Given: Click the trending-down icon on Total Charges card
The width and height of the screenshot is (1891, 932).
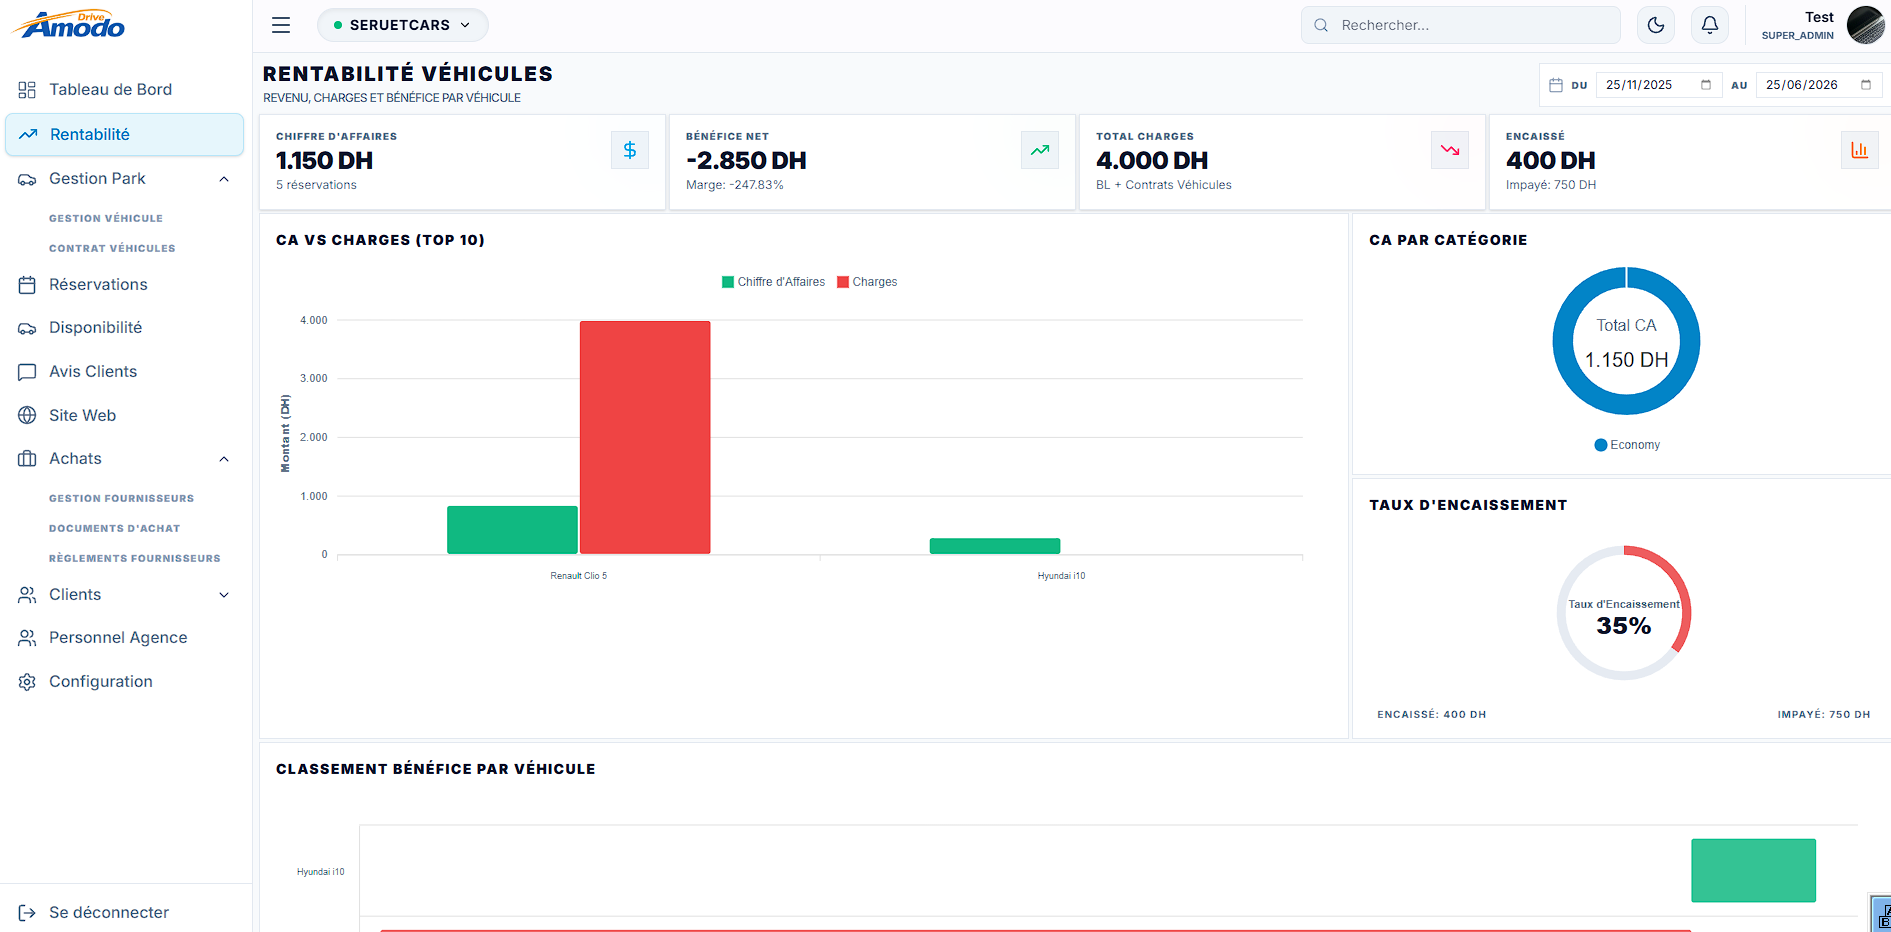Looking at the screenshot, I should tap(1450, 150).
